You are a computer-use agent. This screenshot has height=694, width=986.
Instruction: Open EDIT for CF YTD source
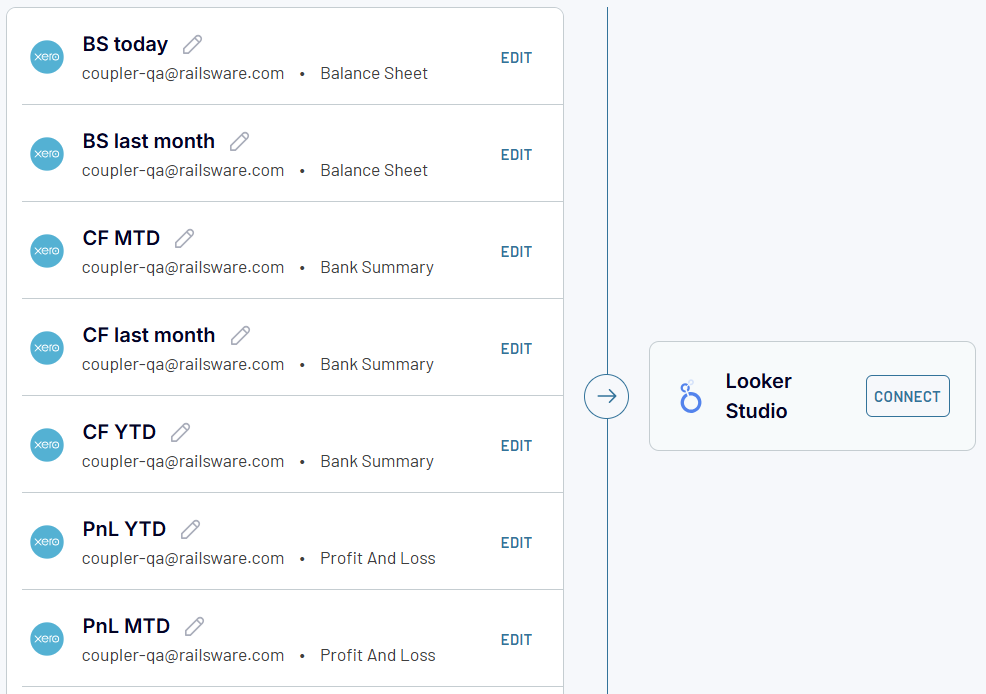tap(516, 446)
